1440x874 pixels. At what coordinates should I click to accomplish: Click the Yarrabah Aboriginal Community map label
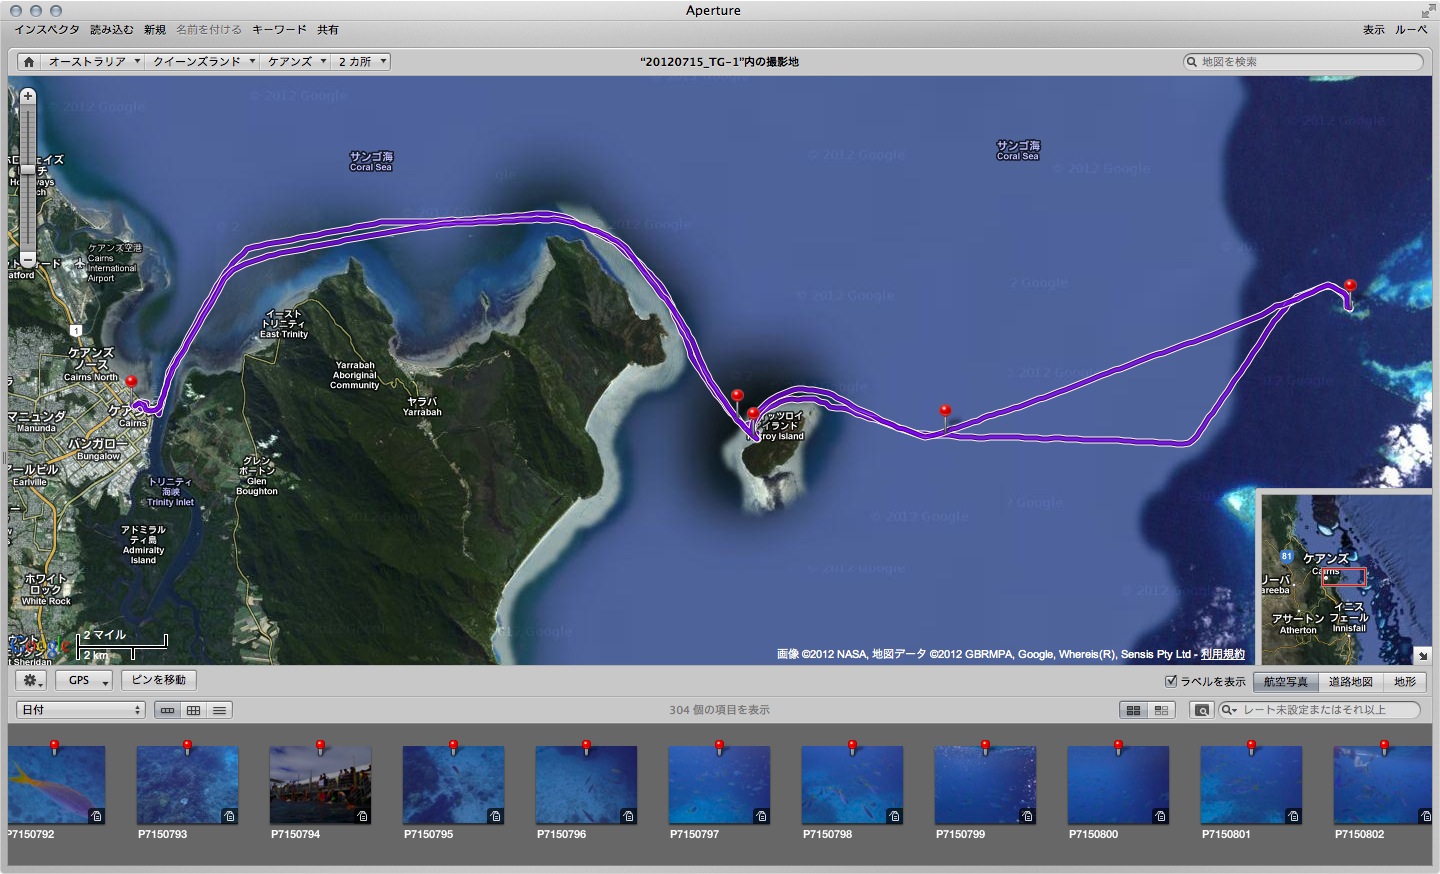[x=355, y=375]
